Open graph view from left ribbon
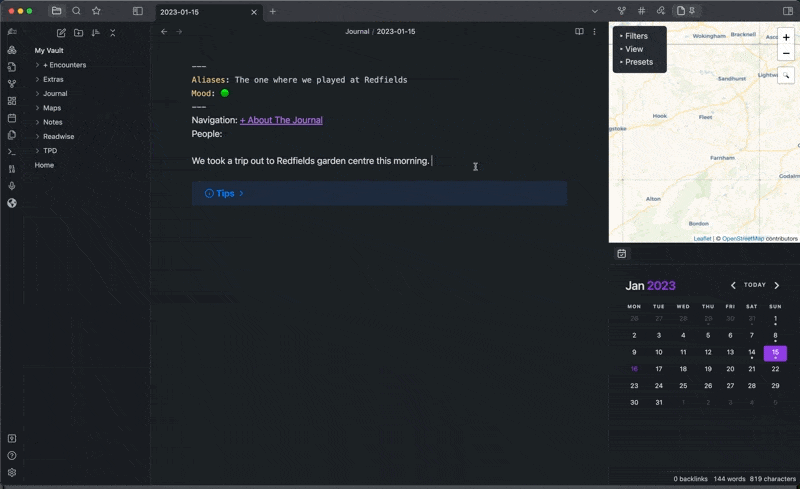This screenshot has height=489, width=800. [x=12, y=84]
